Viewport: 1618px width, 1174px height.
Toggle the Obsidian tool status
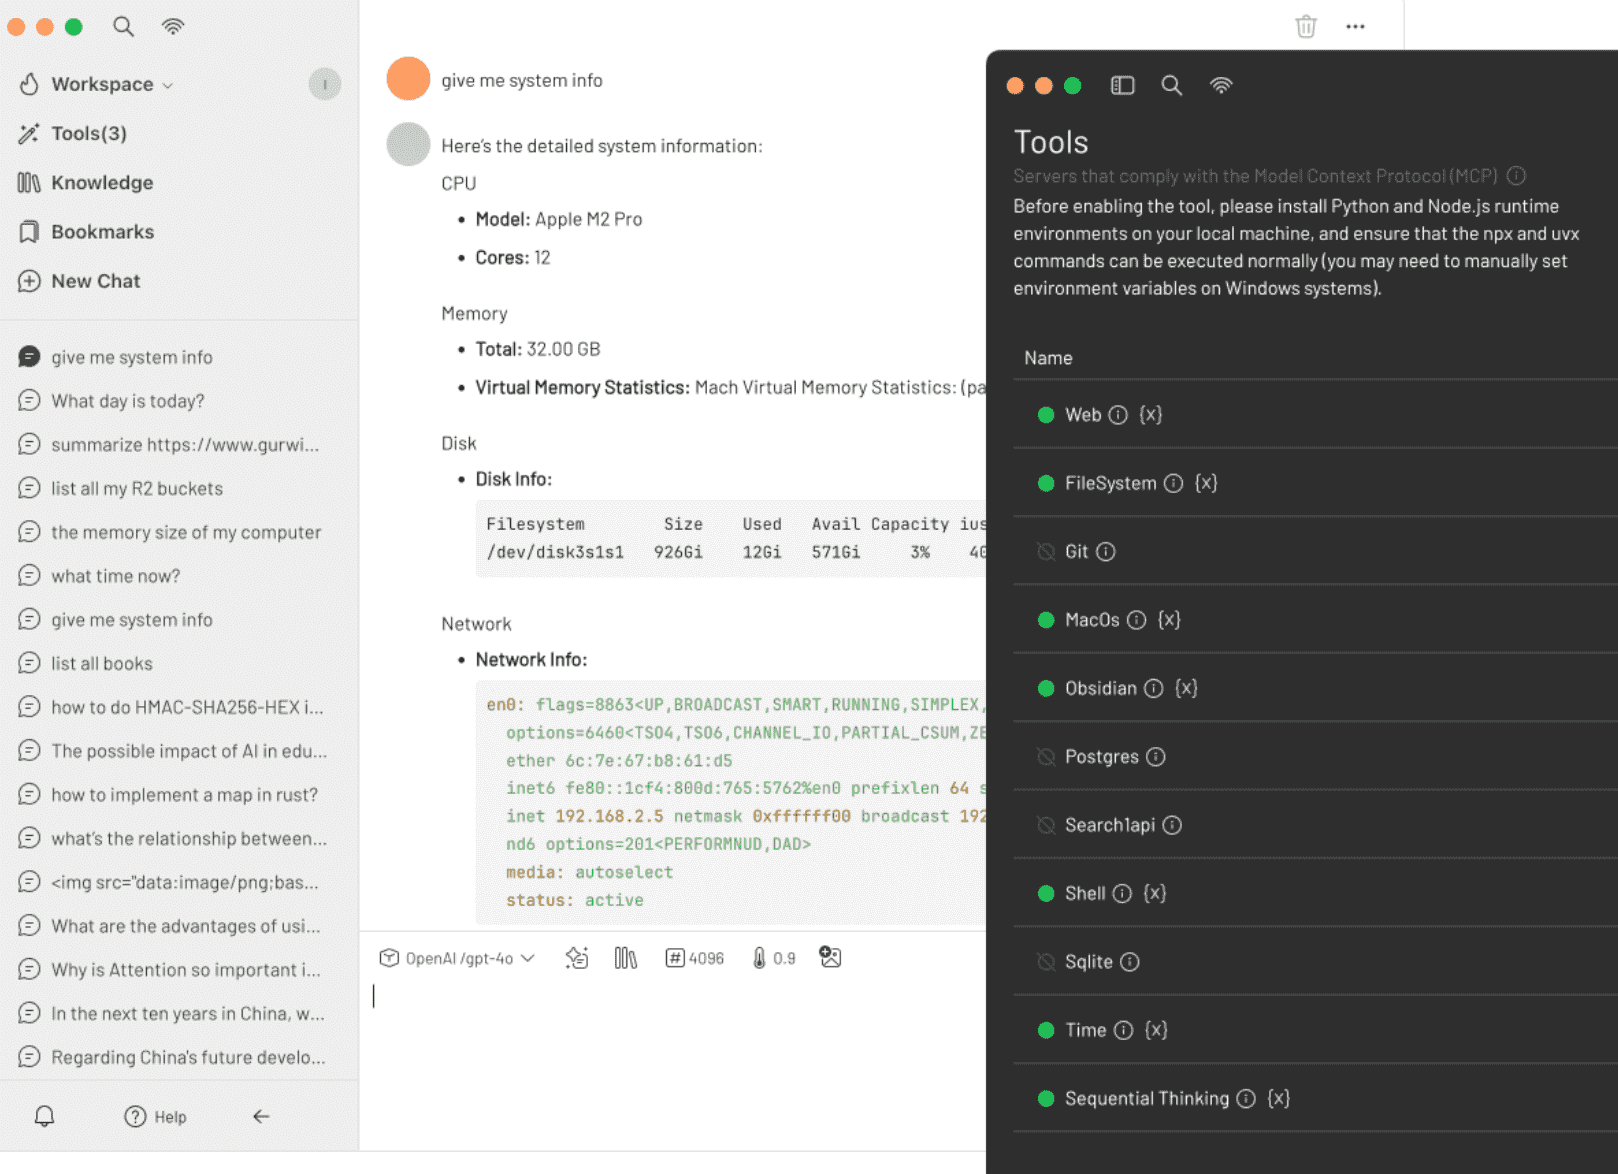coord(1046,688)
